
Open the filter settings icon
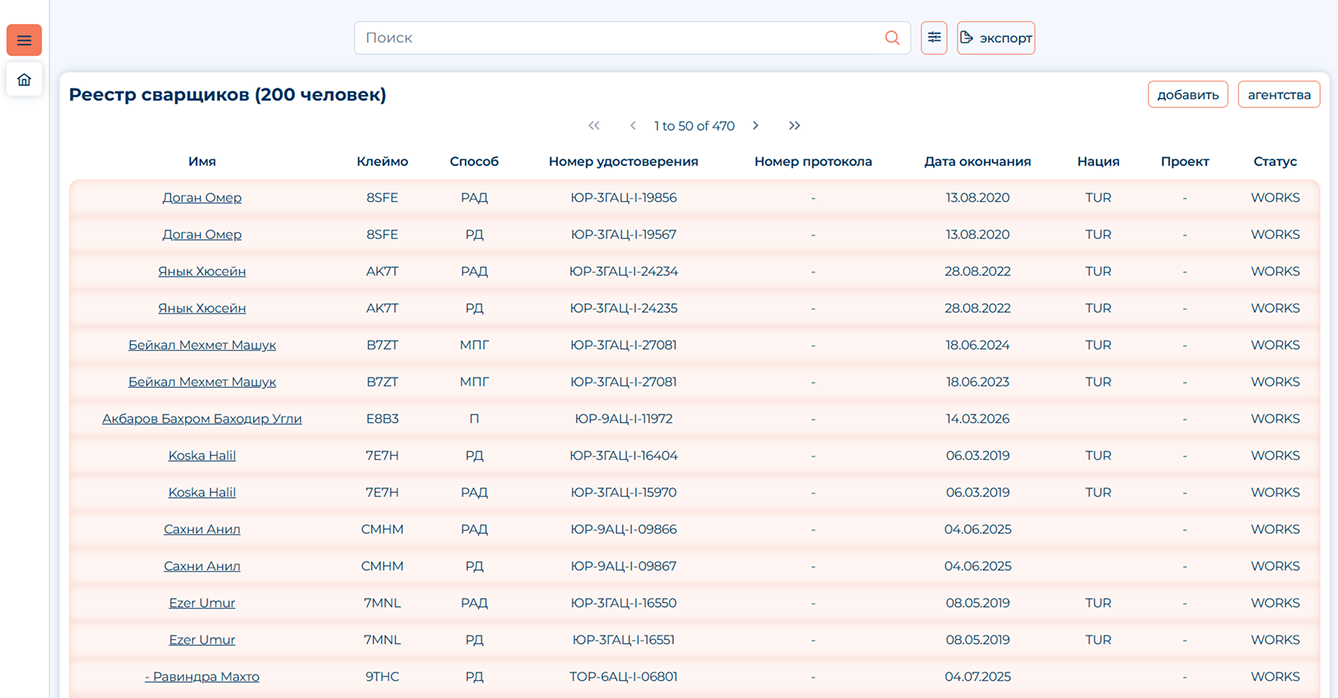click(934, 38)
